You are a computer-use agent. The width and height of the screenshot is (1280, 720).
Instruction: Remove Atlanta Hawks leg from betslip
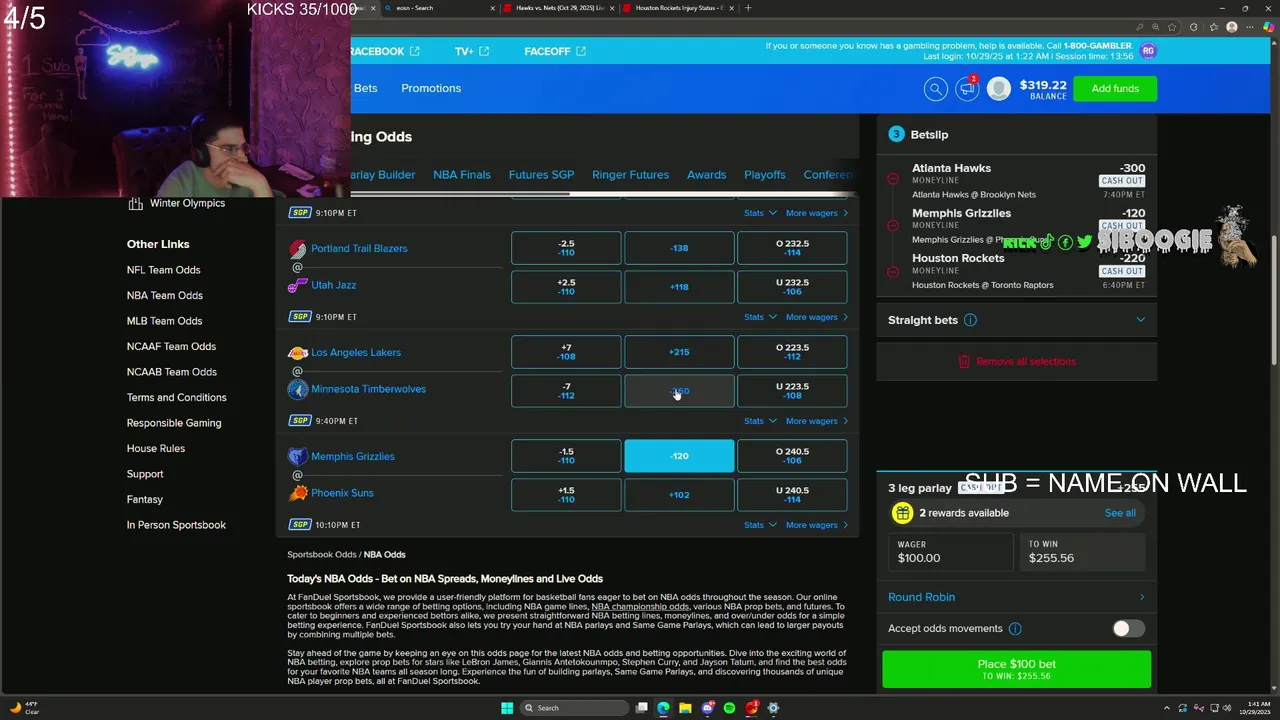[893, 180]
